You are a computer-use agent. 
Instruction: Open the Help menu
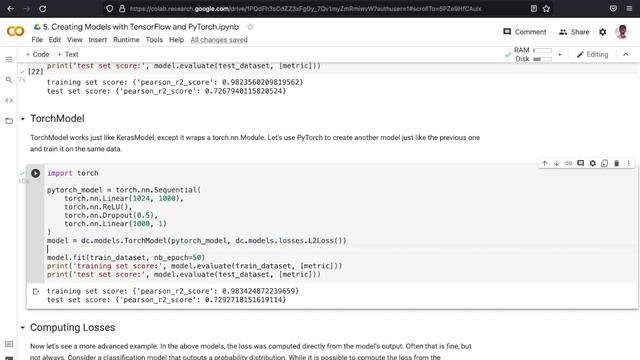176,40
